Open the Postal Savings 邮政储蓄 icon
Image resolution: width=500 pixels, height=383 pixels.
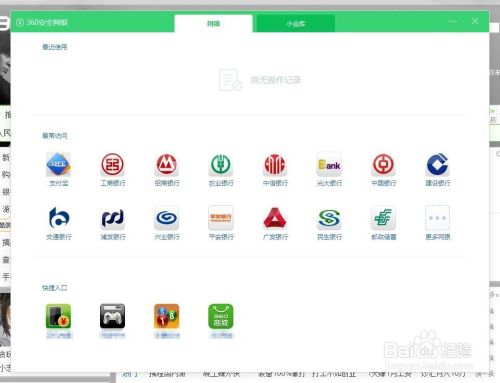pos(383,218)
